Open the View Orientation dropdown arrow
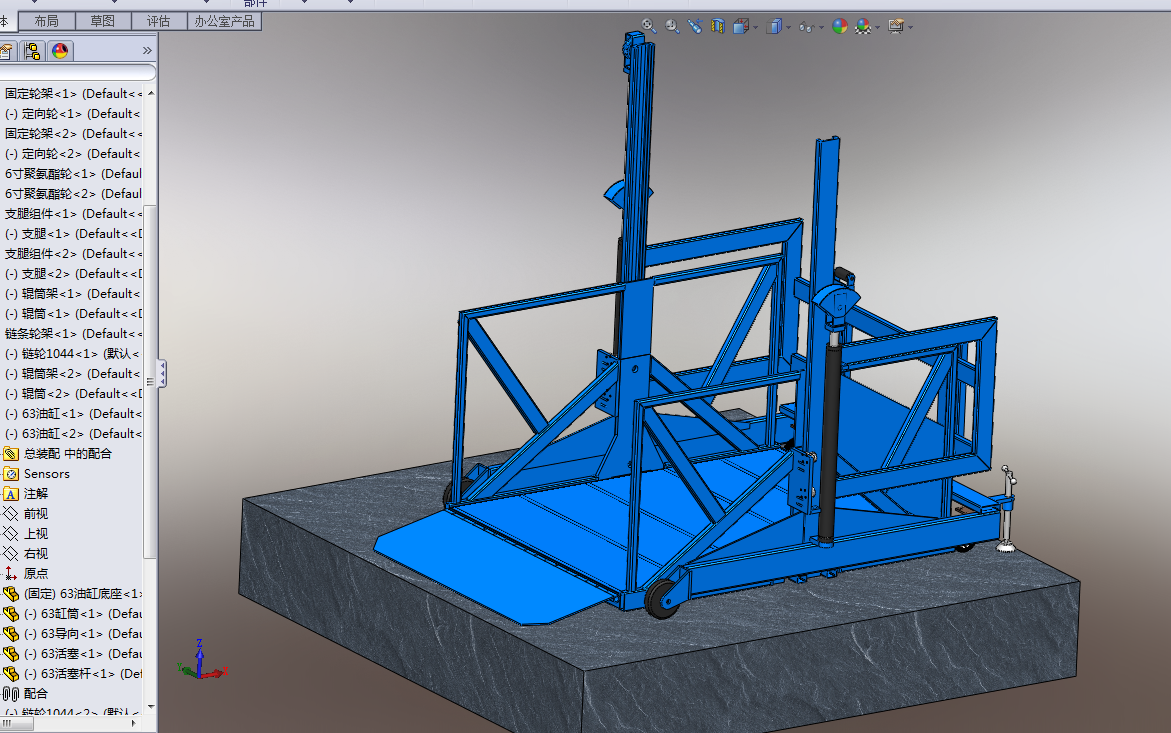Viewport: 1171px width, 733px height. [x=756, y=28]
